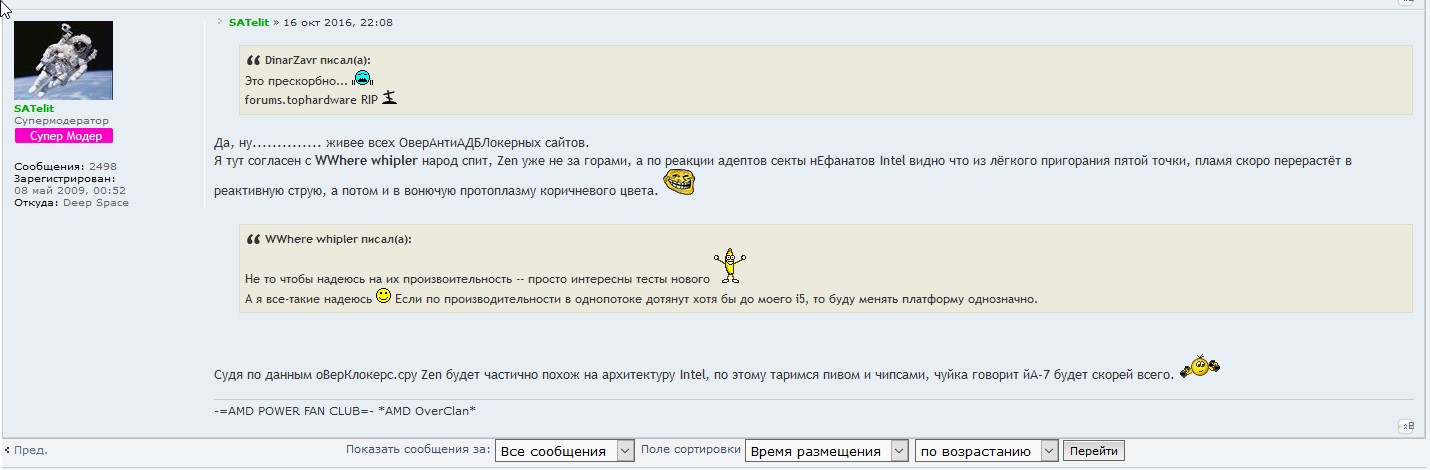Viewport: 1430px width, 470px height.
Task: Click the SATelit astronaut avatar image
Action: [63, 60]
